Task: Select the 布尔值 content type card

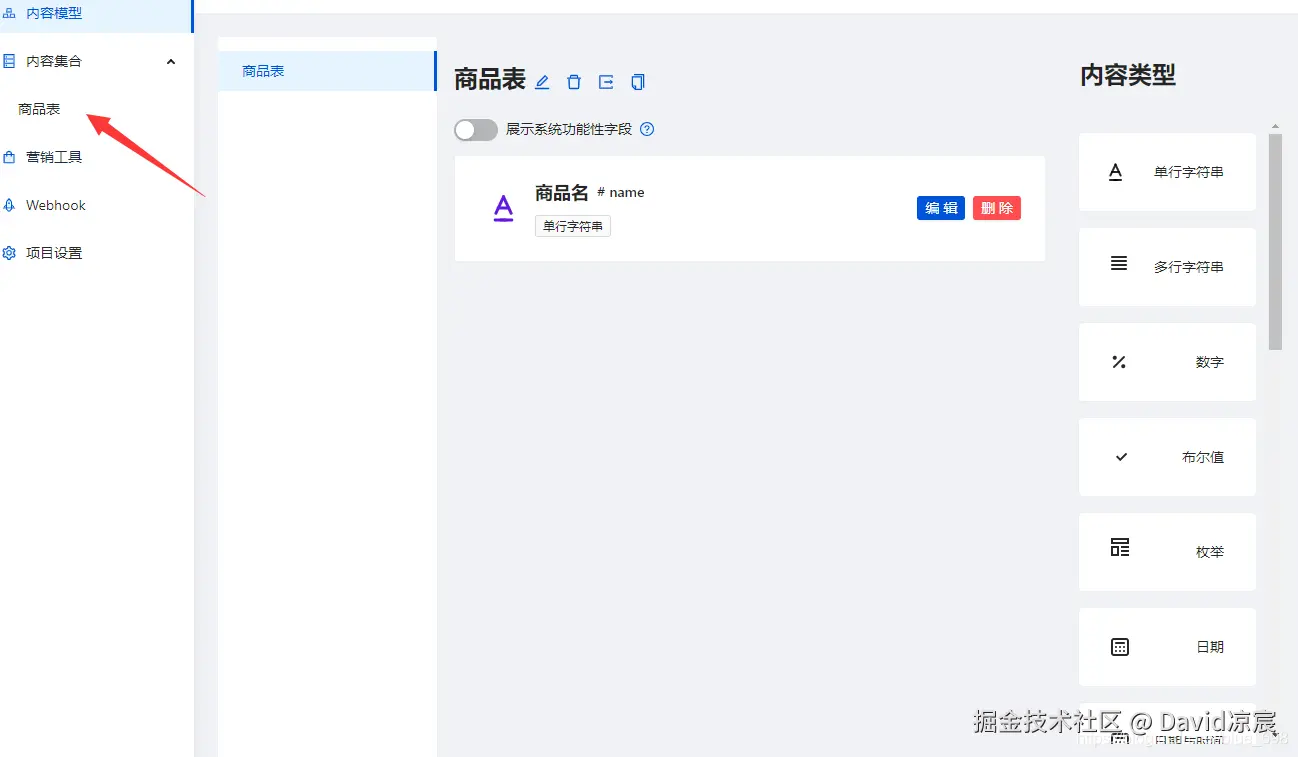Action: click(1166, 457)
